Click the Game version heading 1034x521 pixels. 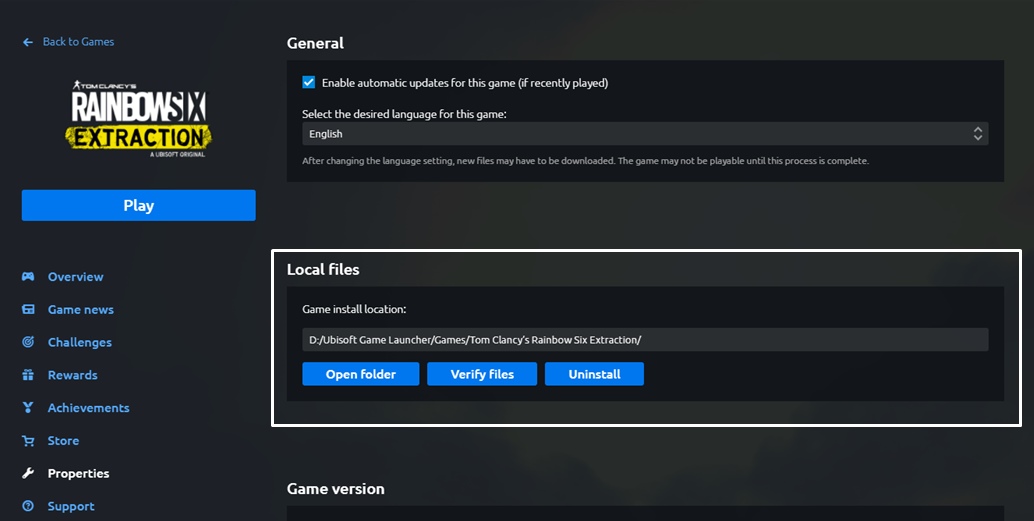(336, 489)
